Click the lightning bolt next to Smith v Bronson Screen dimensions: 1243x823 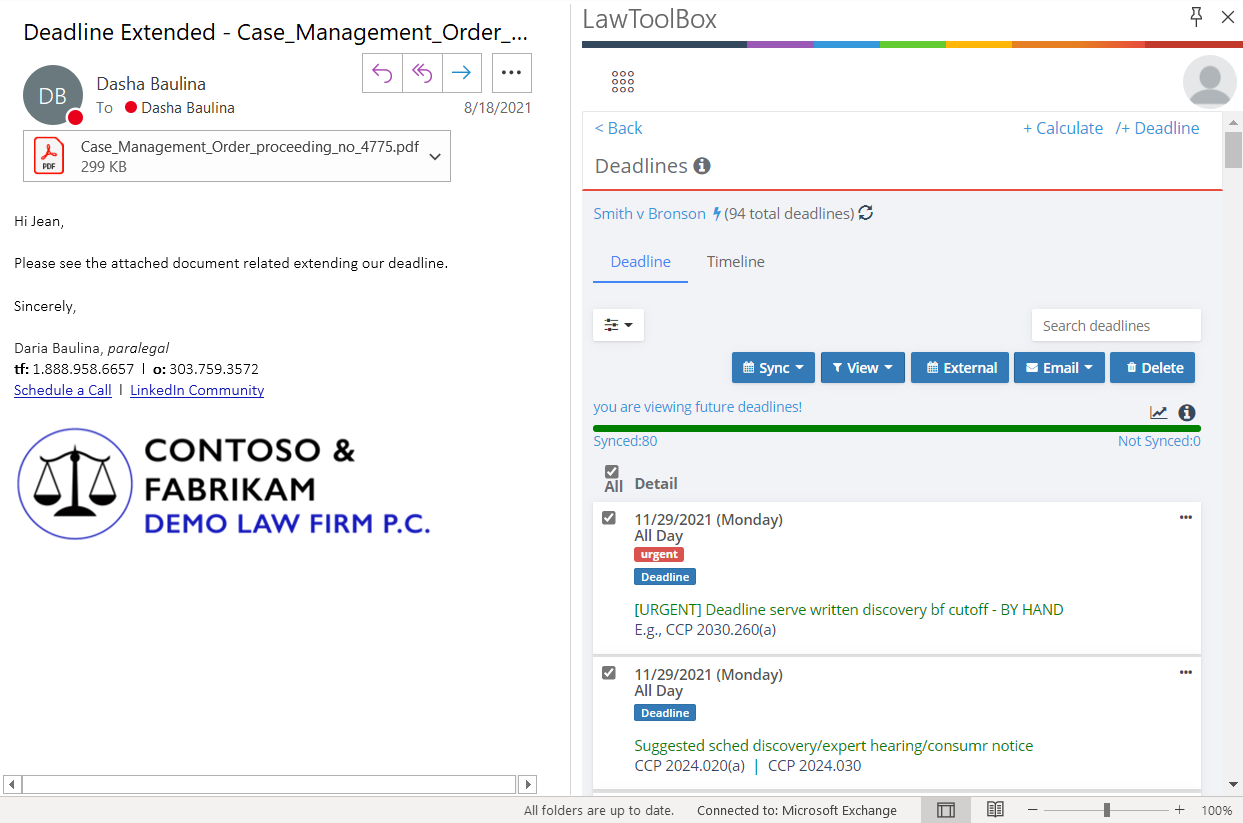(x=717, y=213)
